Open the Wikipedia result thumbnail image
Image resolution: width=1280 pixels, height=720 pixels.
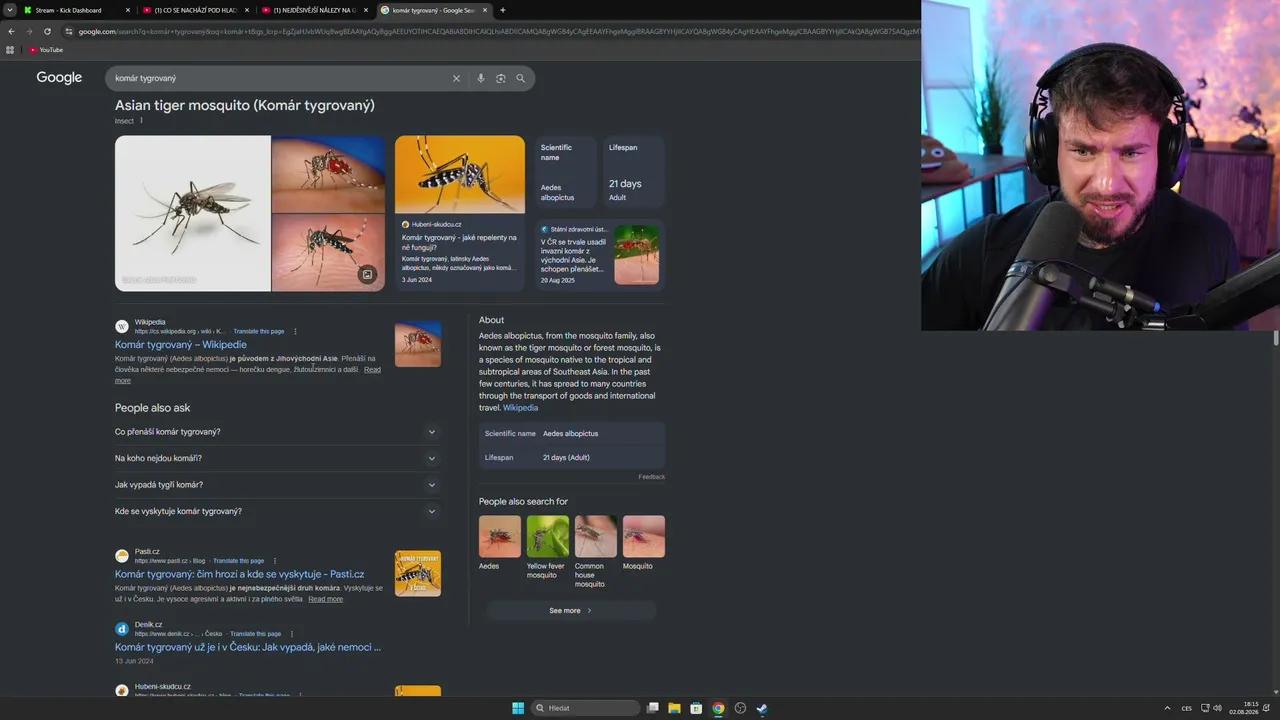[x=418, y=344]
